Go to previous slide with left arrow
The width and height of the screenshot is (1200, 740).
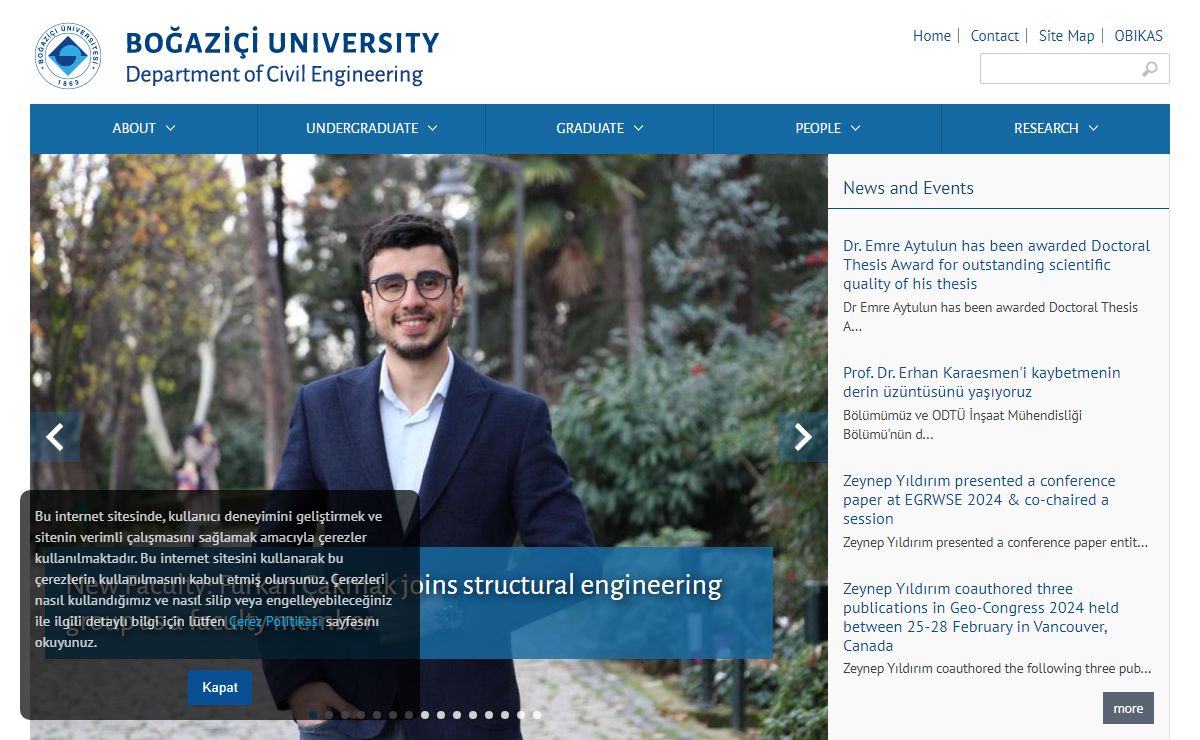click(x=55, y=437)
